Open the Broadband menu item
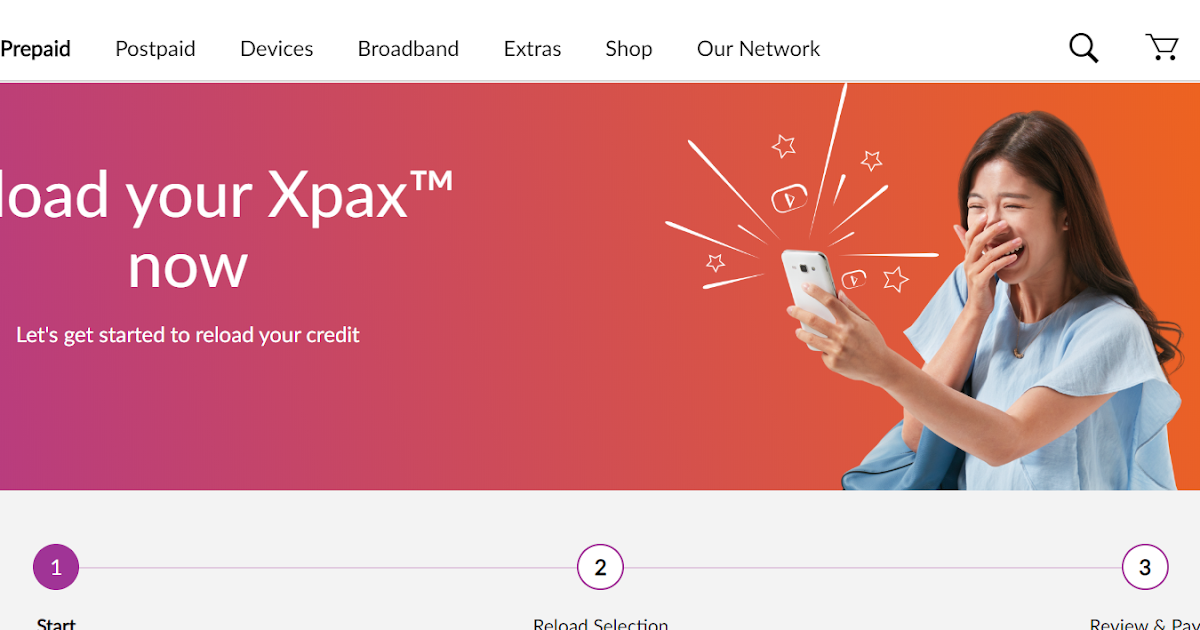1200x630 pixels. (408, 48)
